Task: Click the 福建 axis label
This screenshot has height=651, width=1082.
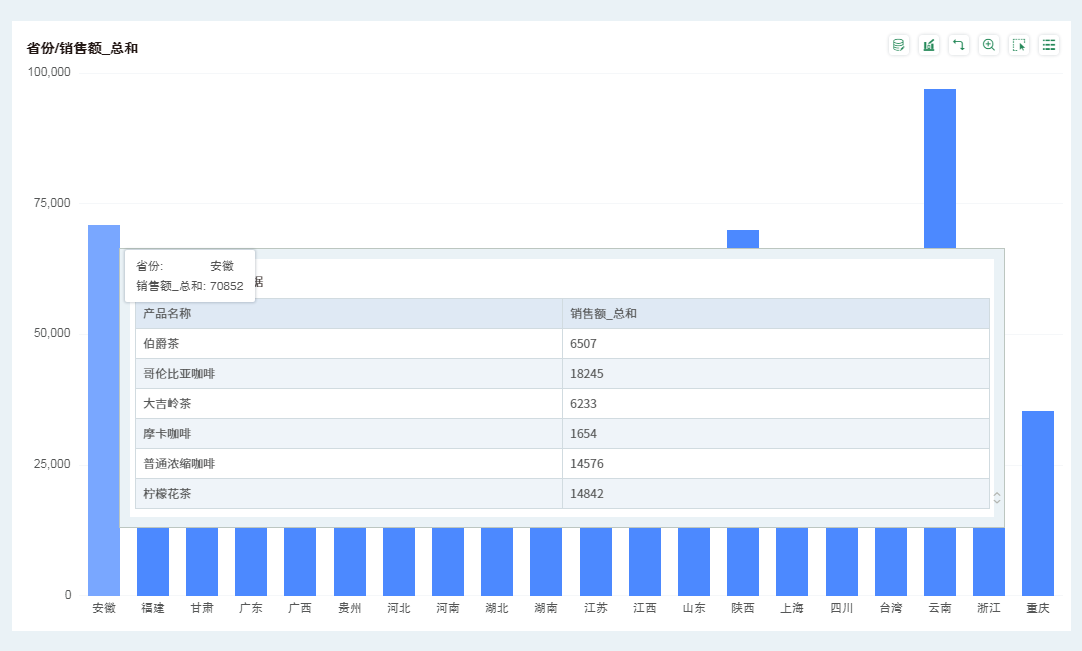Action: click(x=153, y=608)
